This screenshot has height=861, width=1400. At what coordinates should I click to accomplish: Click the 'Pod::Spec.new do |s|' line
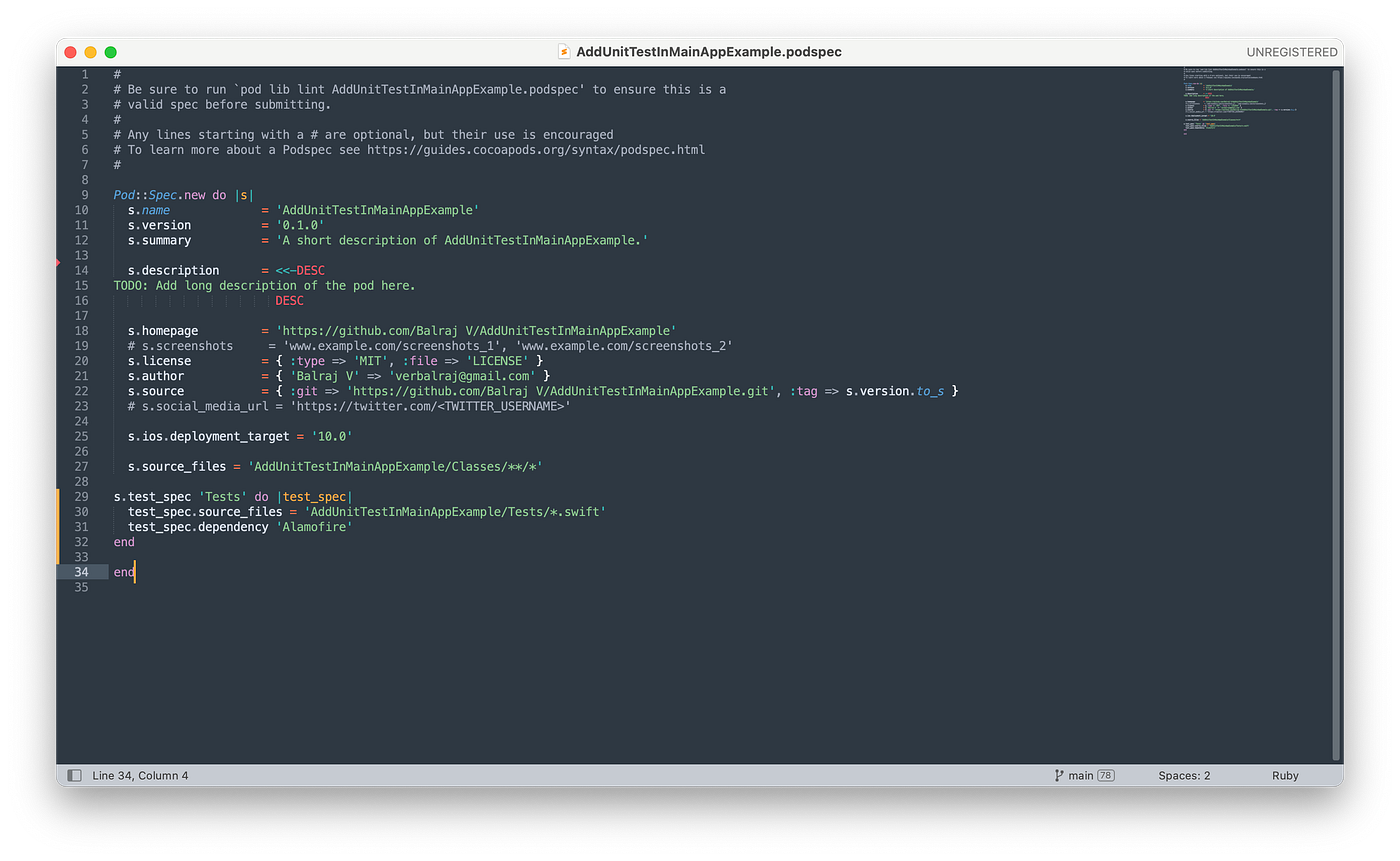point(184,195)
